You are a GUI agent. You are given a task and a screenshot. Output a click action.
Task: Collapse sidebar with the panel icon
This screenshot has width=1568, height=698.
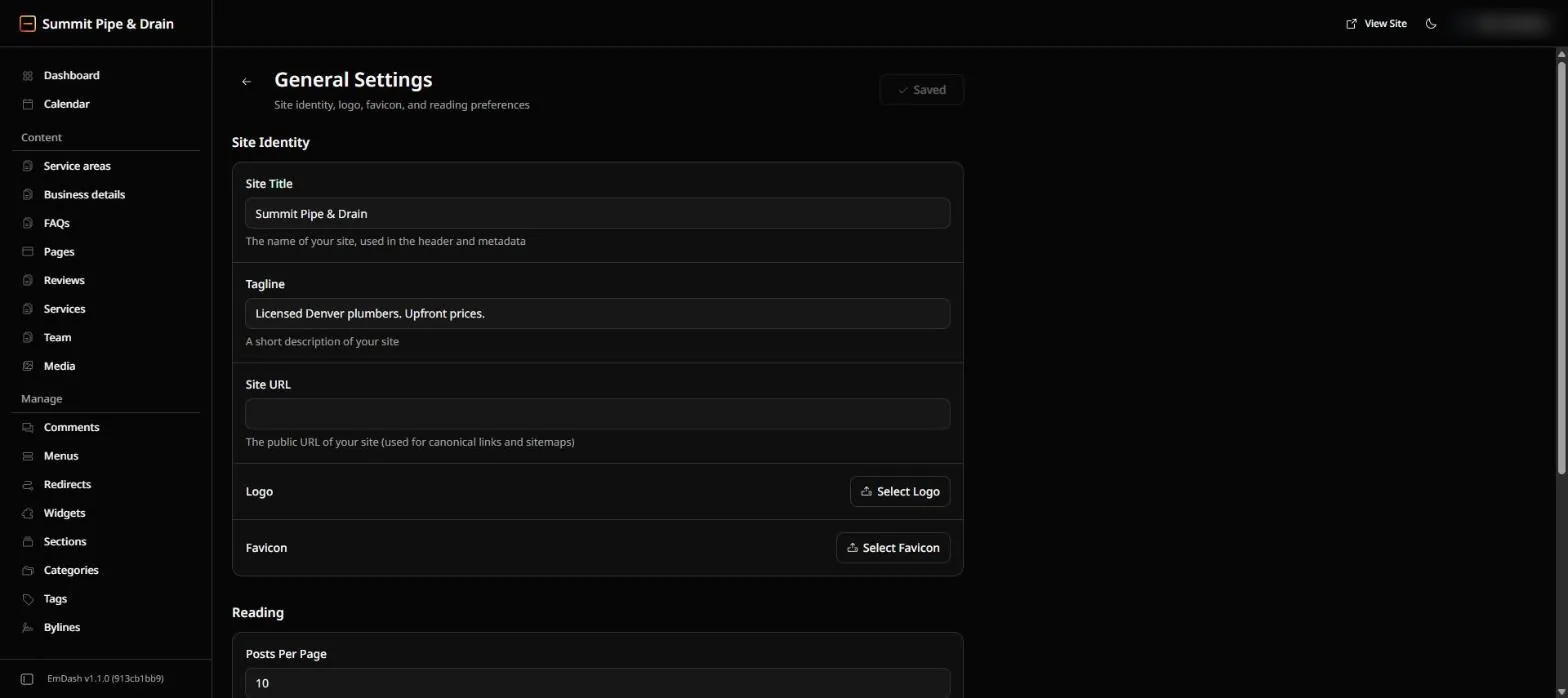(x=27, y=679)
